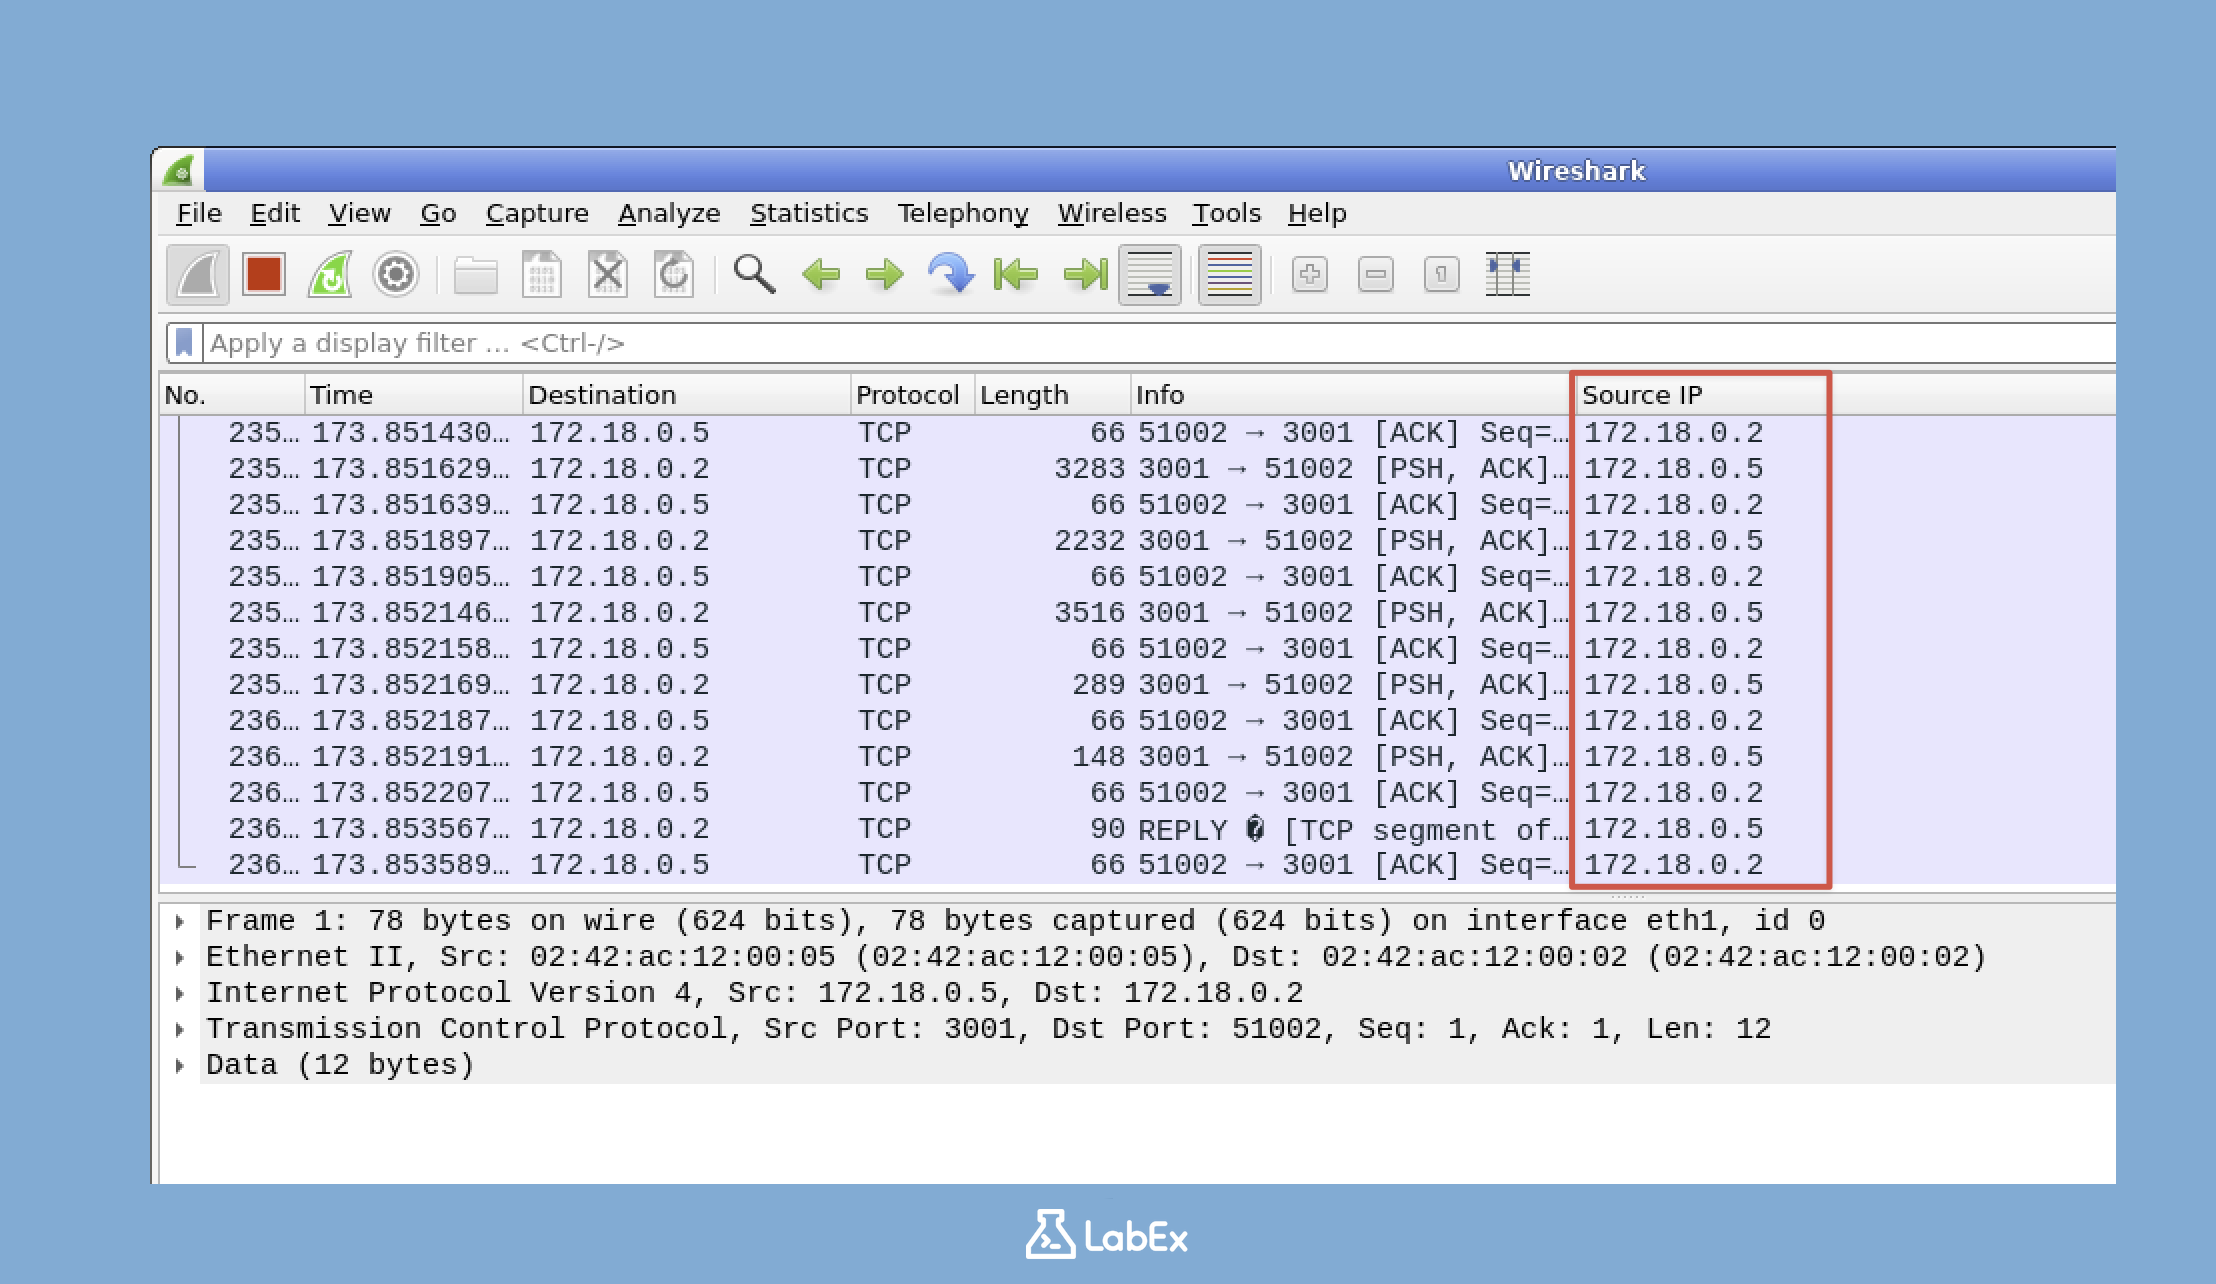Select the REPLY packet of length 90
Image resolution: width=2216 pixels, height=1284 pixels.
pos(1137,829)
